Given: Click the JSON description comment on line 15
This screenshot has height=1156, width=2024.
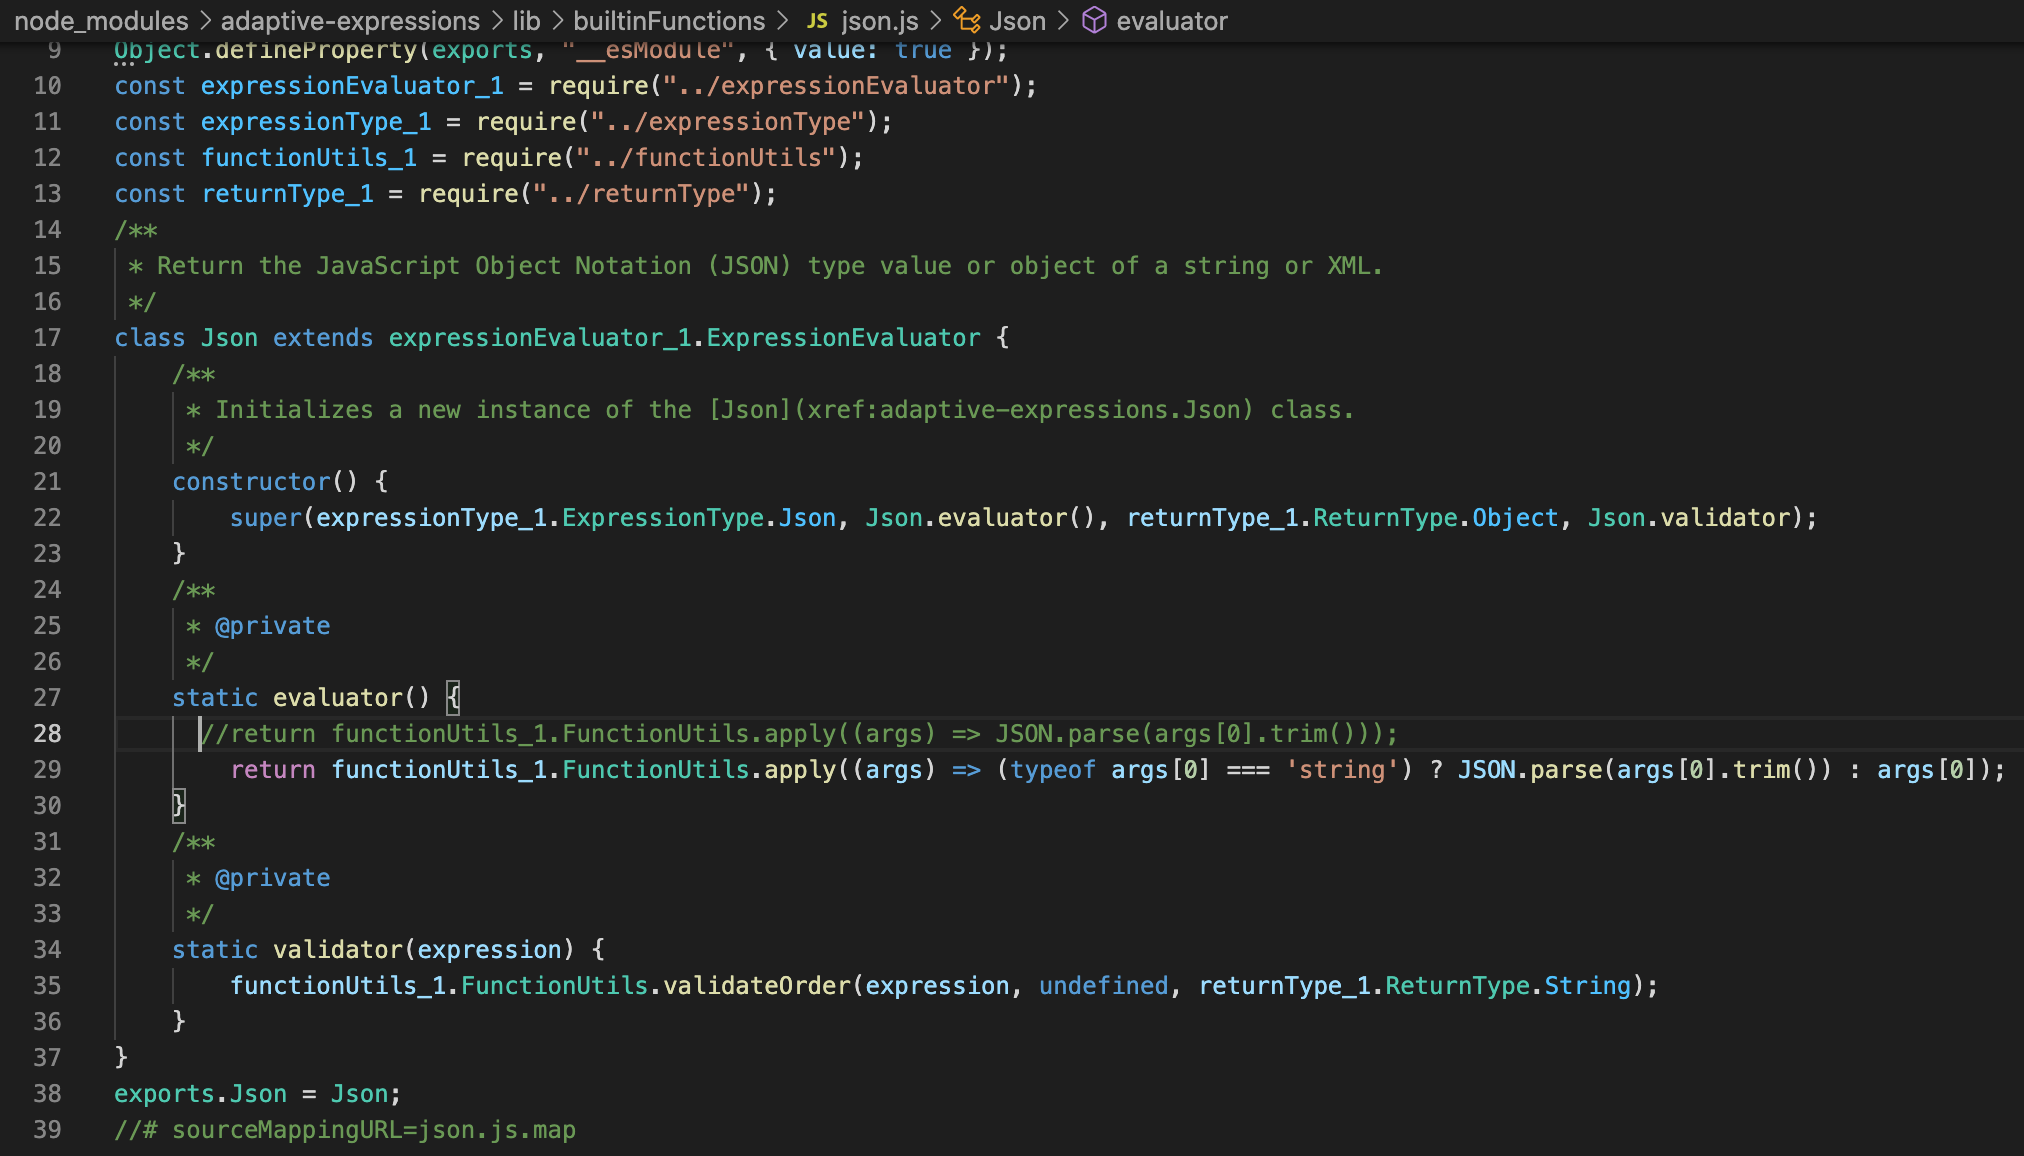Looking at the screenshot, I should (755, 266).
